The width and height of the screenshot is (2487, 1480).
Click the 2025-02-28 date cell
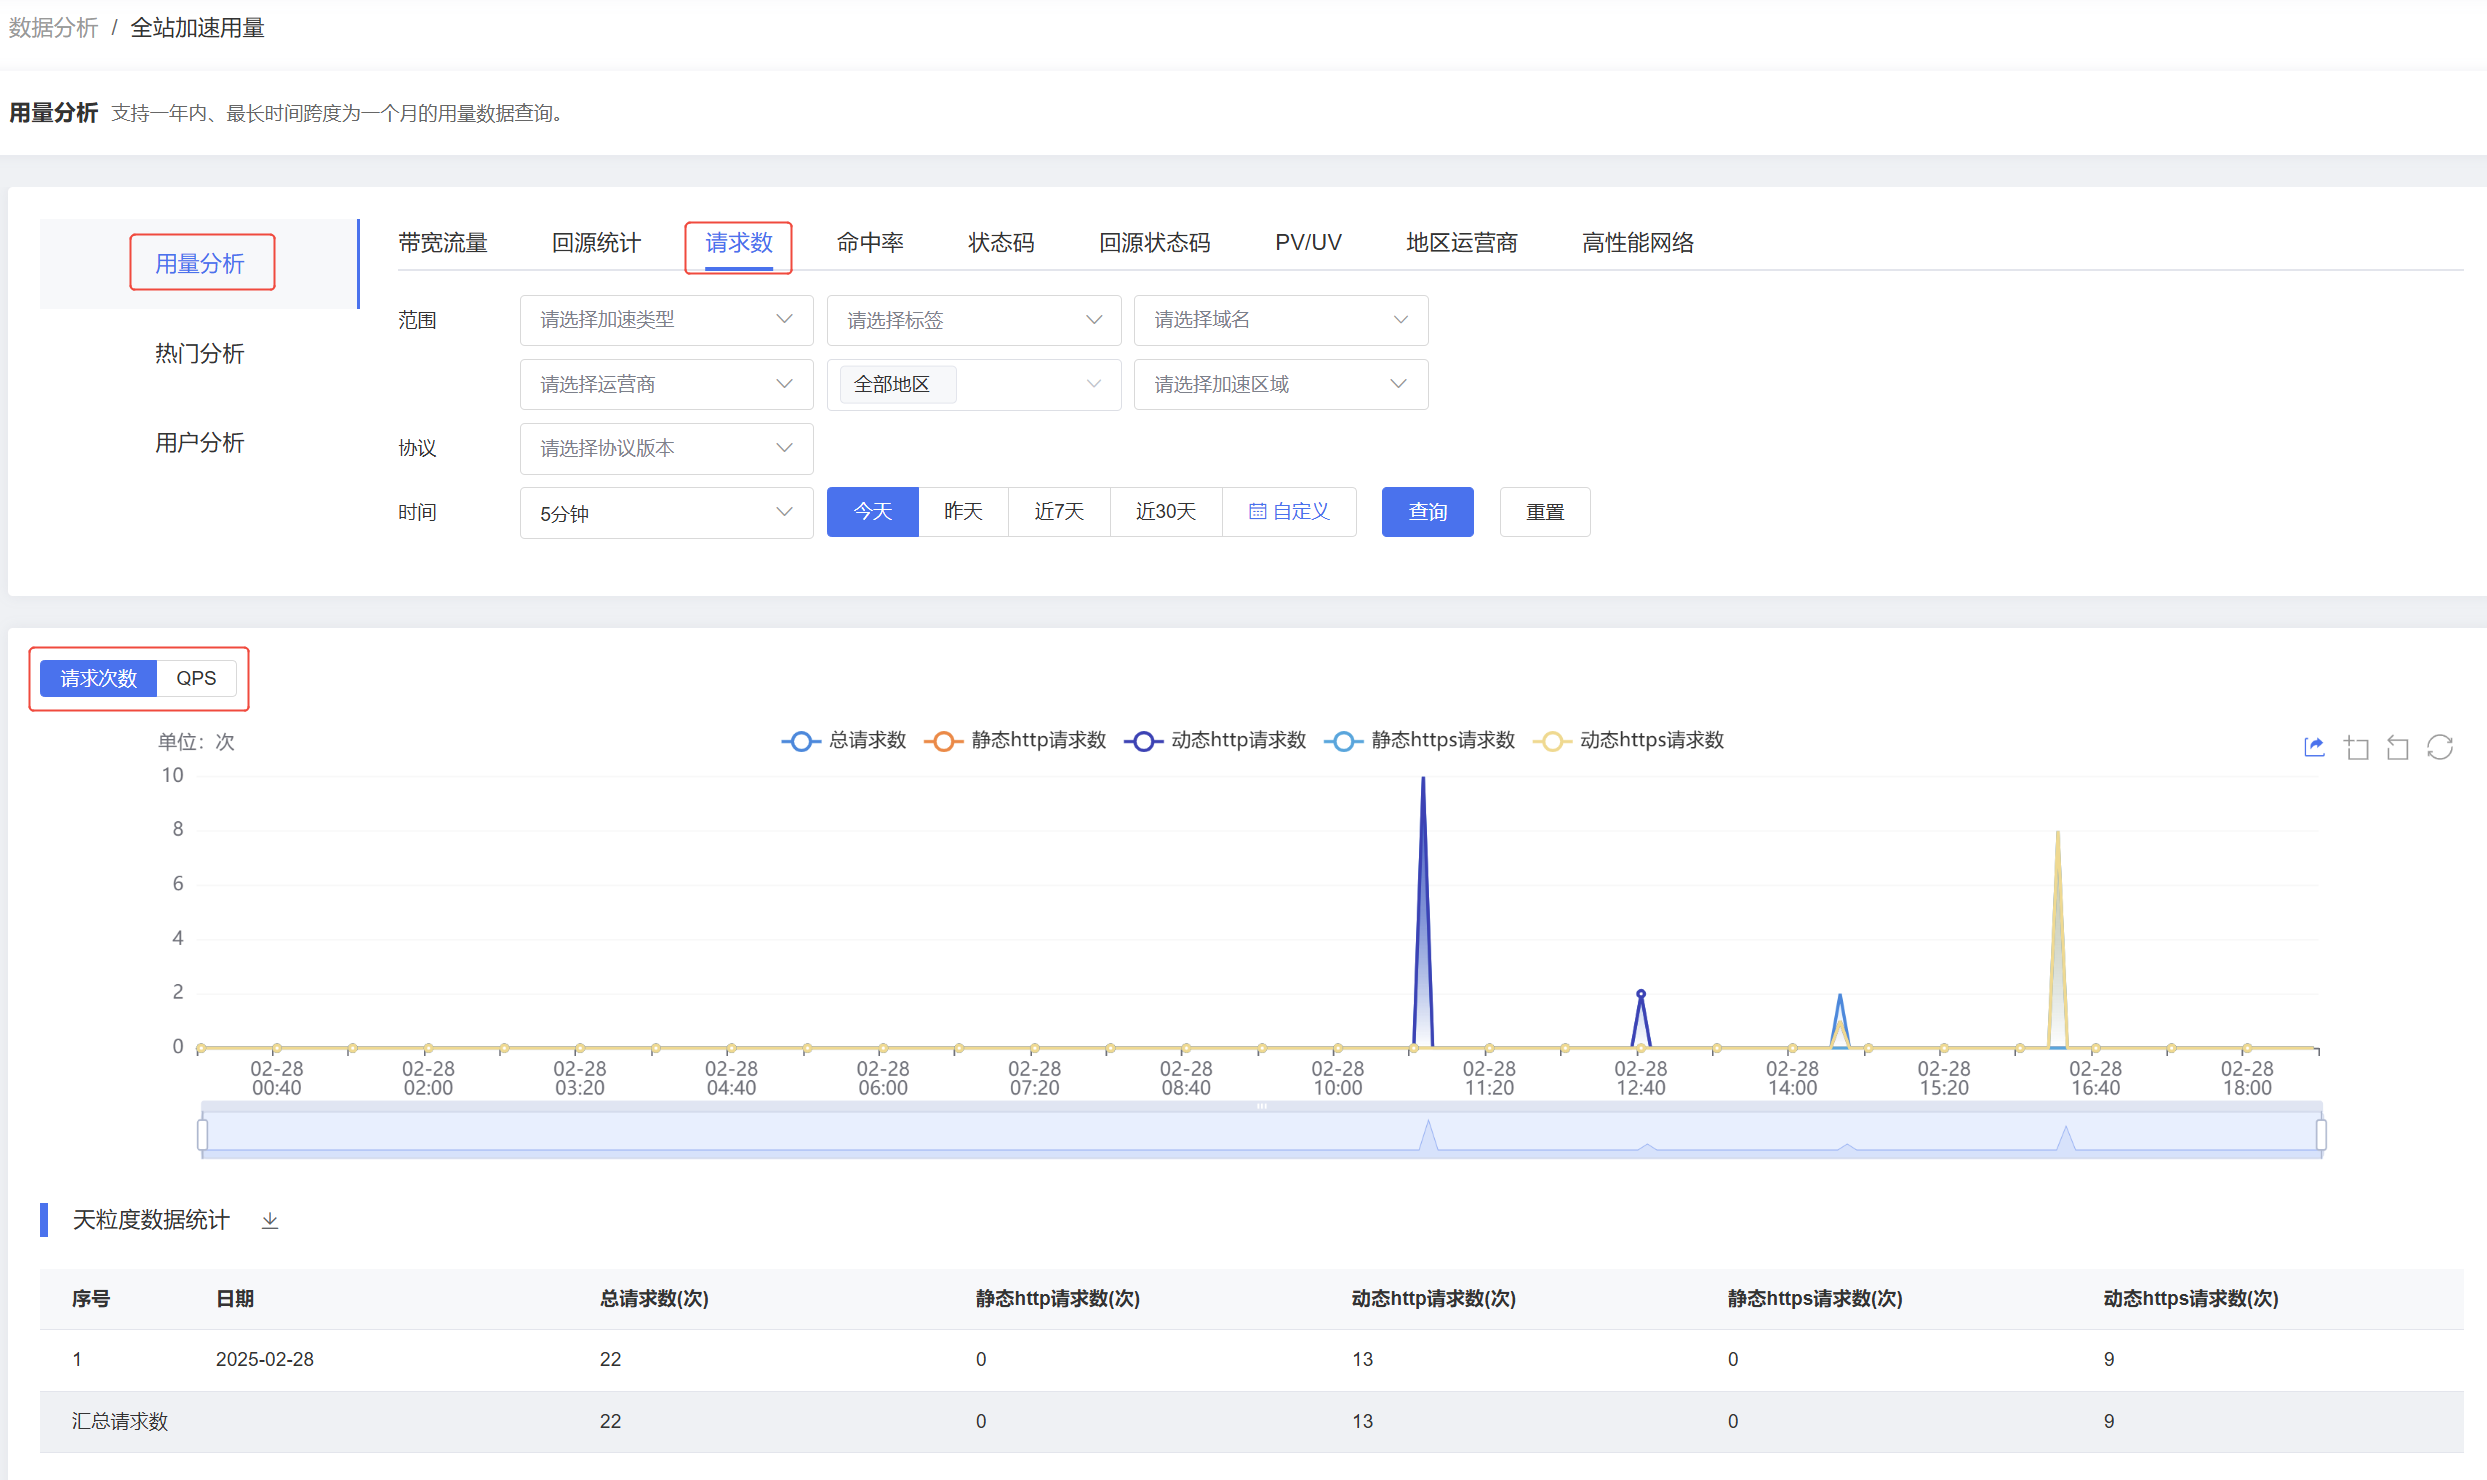pos(265,1360)
